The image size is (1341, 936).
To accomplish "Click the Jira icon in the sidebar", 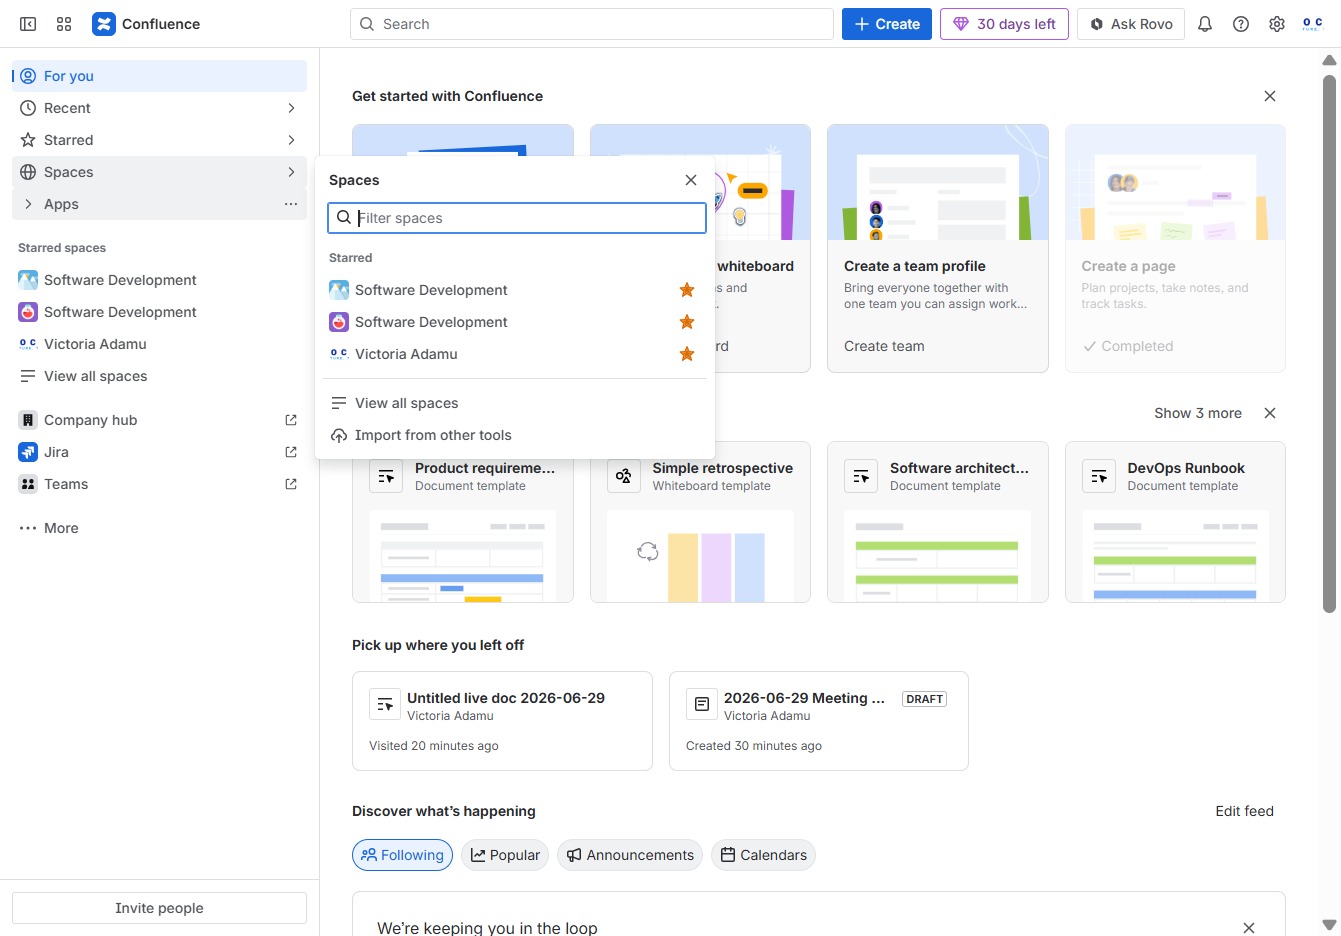I will click(x=28, y=452).
